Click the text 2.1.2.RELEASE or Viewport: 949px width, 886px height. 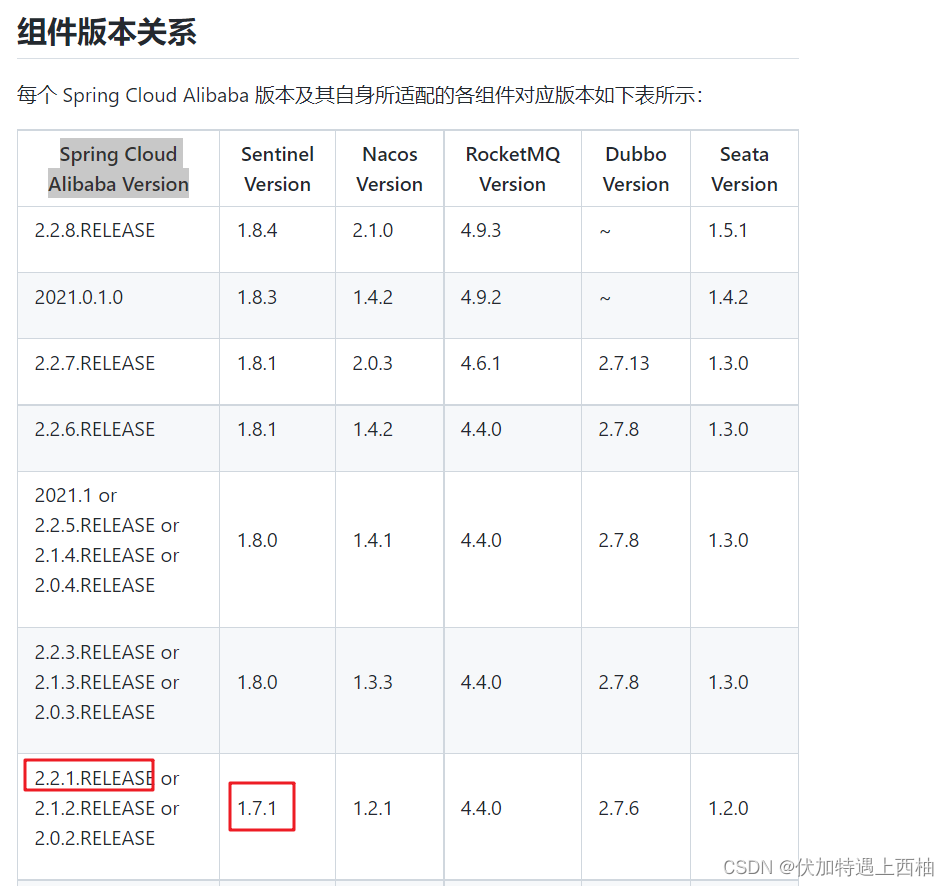point(107,809)
